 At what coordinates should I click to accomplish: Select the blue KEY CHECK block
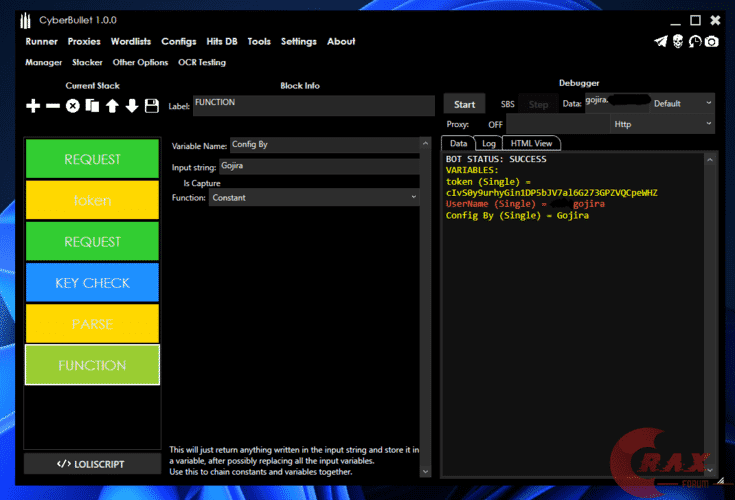[92, 283]
